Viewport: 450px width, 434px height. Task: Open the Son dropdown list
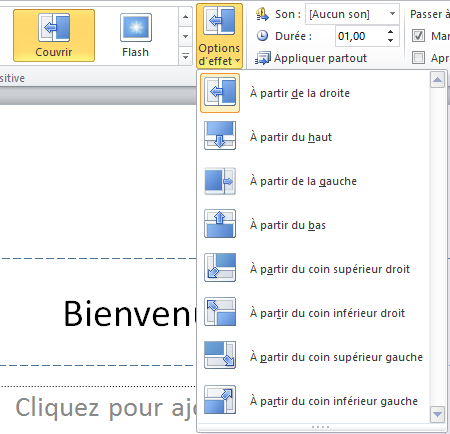coord(392,14)
